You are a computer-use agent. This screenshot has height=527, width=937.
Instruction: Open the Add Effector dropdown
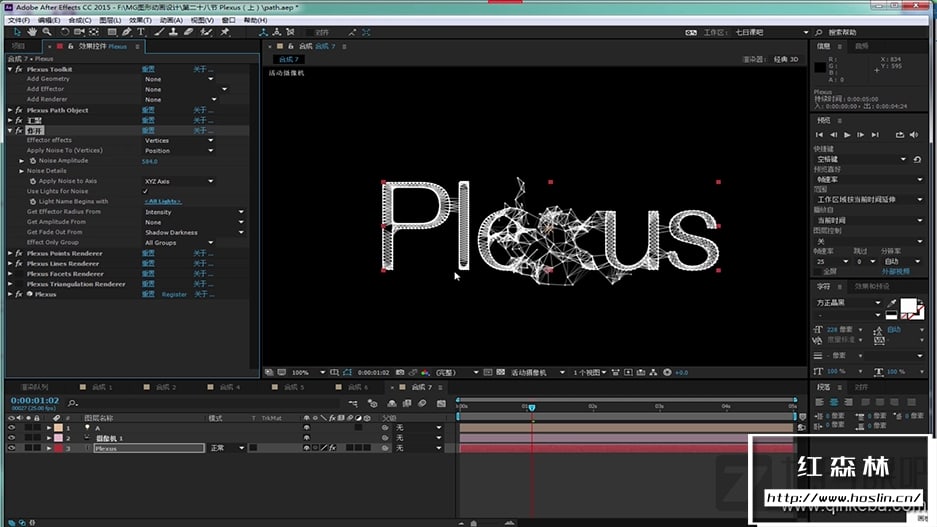[x=185, y=89]
